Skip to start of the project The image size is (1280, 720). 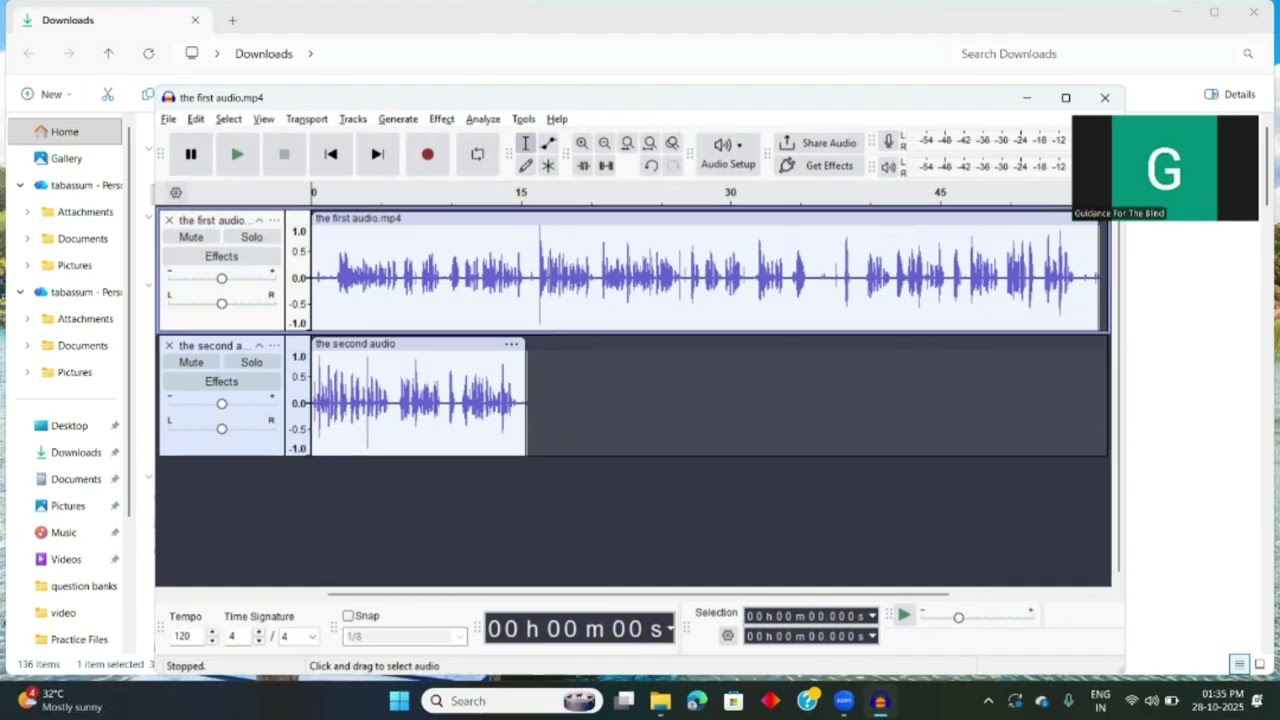pos(331,154)
